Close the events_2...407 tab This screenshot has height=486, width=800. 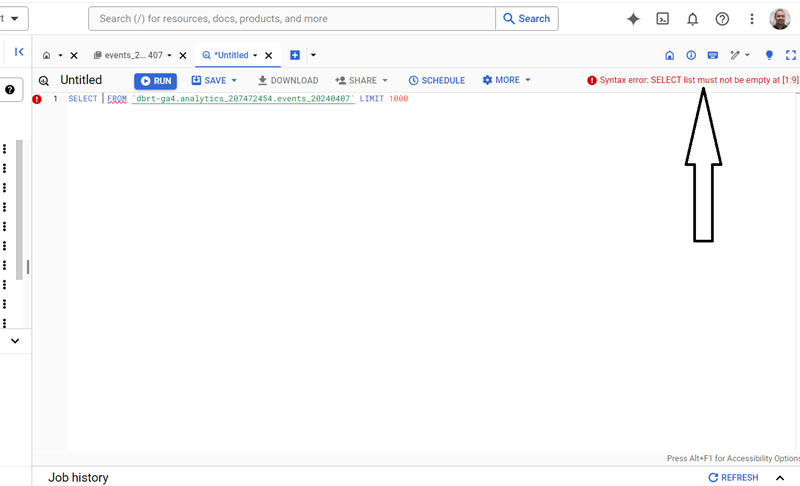click(x=183, y=55)
